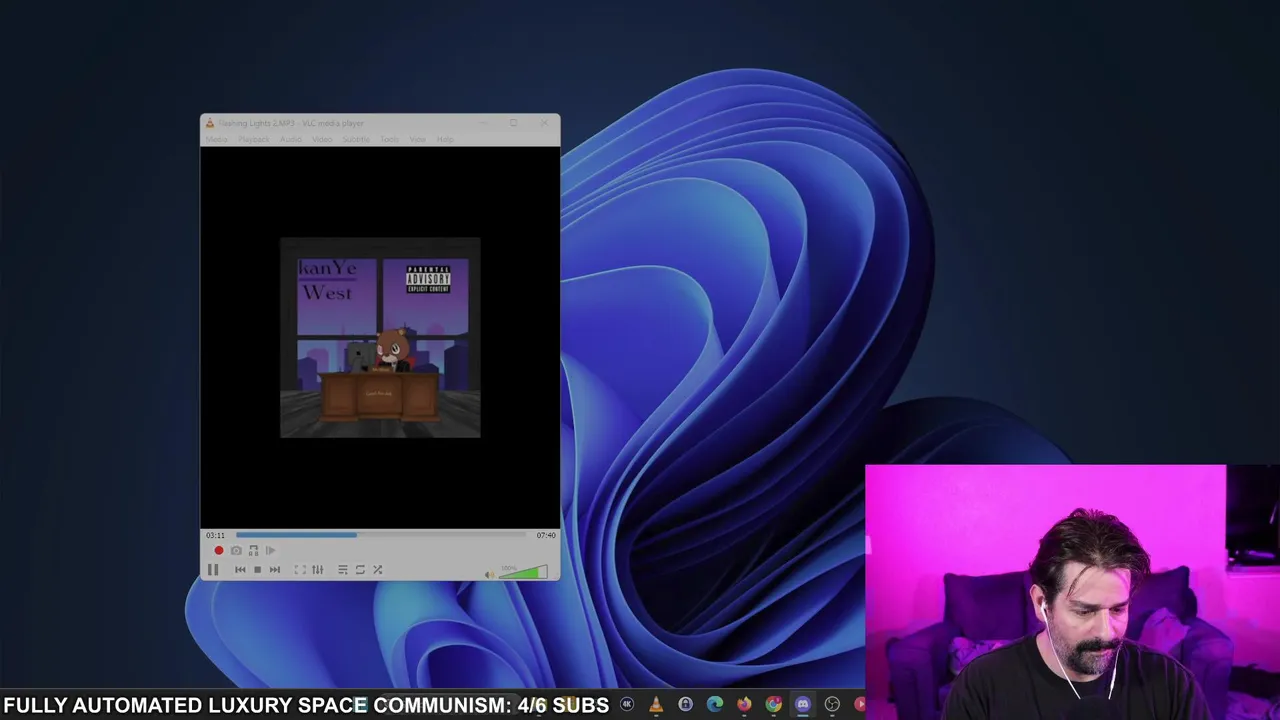Advance frame by frame
The image size is (1280, 720).
pos(270,550)
